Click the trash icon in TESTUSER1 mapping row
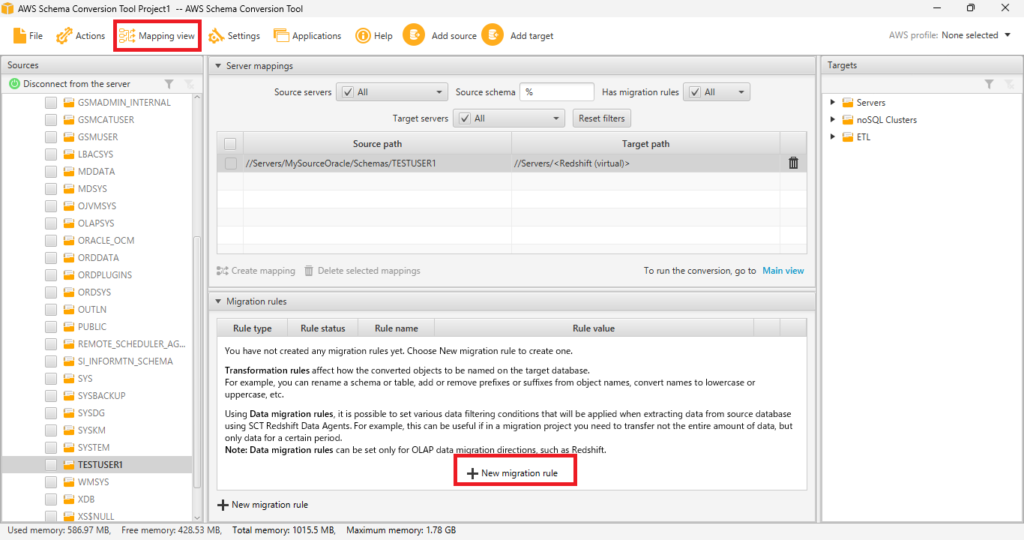 tap(793, 163)
